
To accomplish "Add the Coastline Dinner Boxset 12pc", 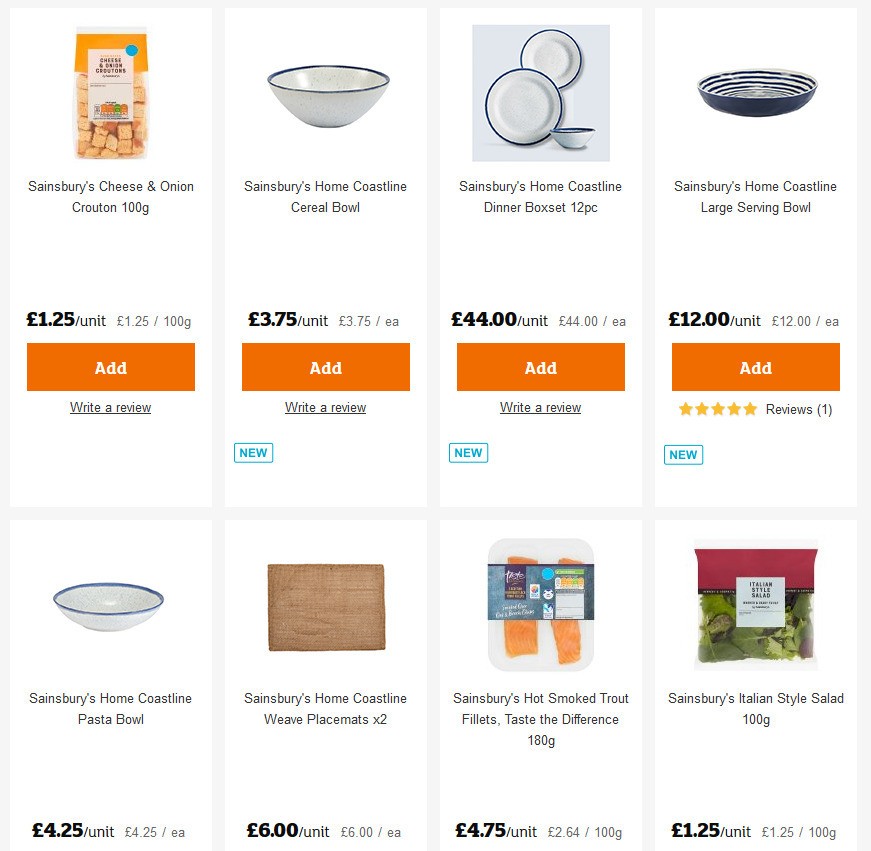I will (540, 367).
